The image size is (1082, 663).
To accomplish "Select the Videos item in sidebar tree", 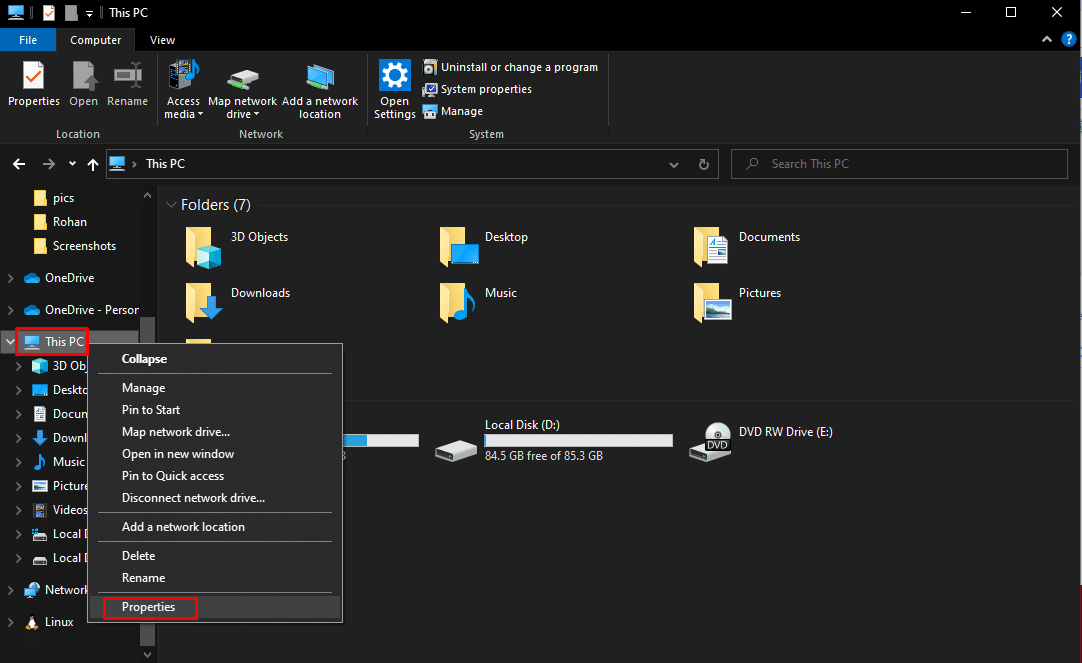I will 60,510.
